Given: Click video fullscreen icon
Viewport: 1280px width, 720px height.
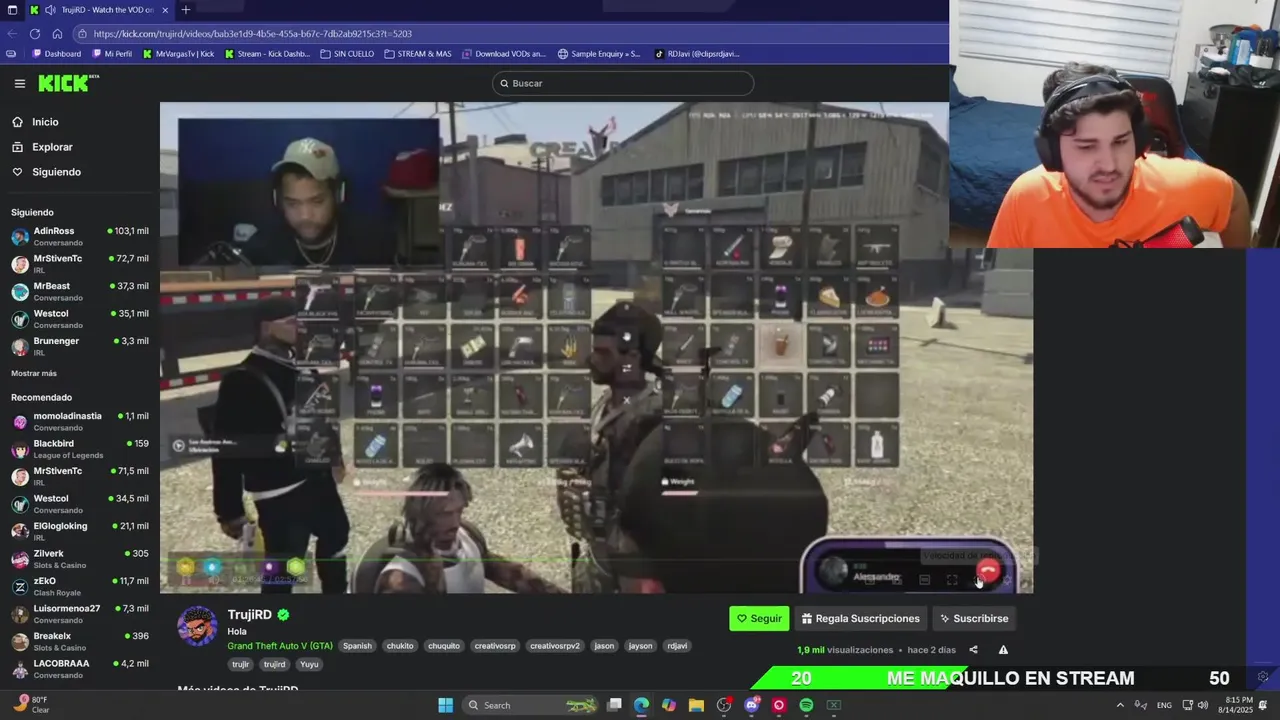Looking at the screenshot, I should (x=952, y=580).
